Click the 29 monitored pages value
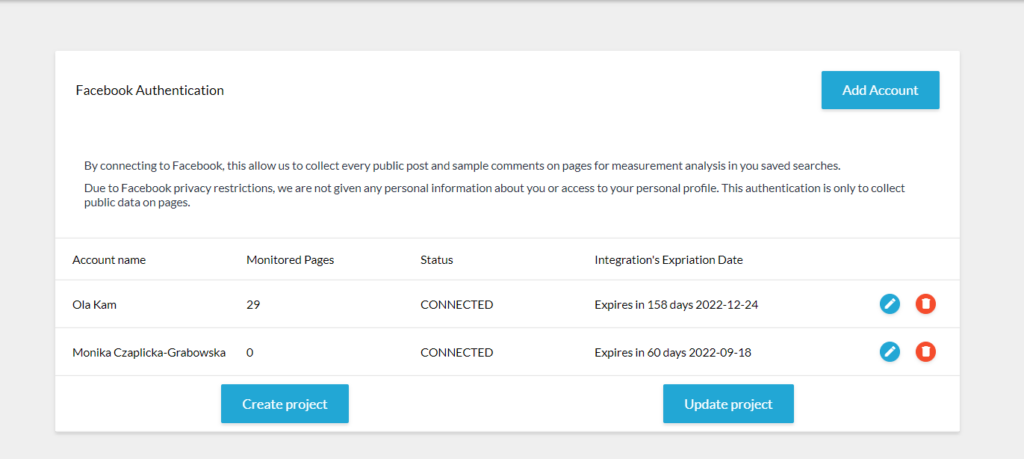Image resolution: width=1024 pixels, height=459 pixels. click(x=253, y=304)
